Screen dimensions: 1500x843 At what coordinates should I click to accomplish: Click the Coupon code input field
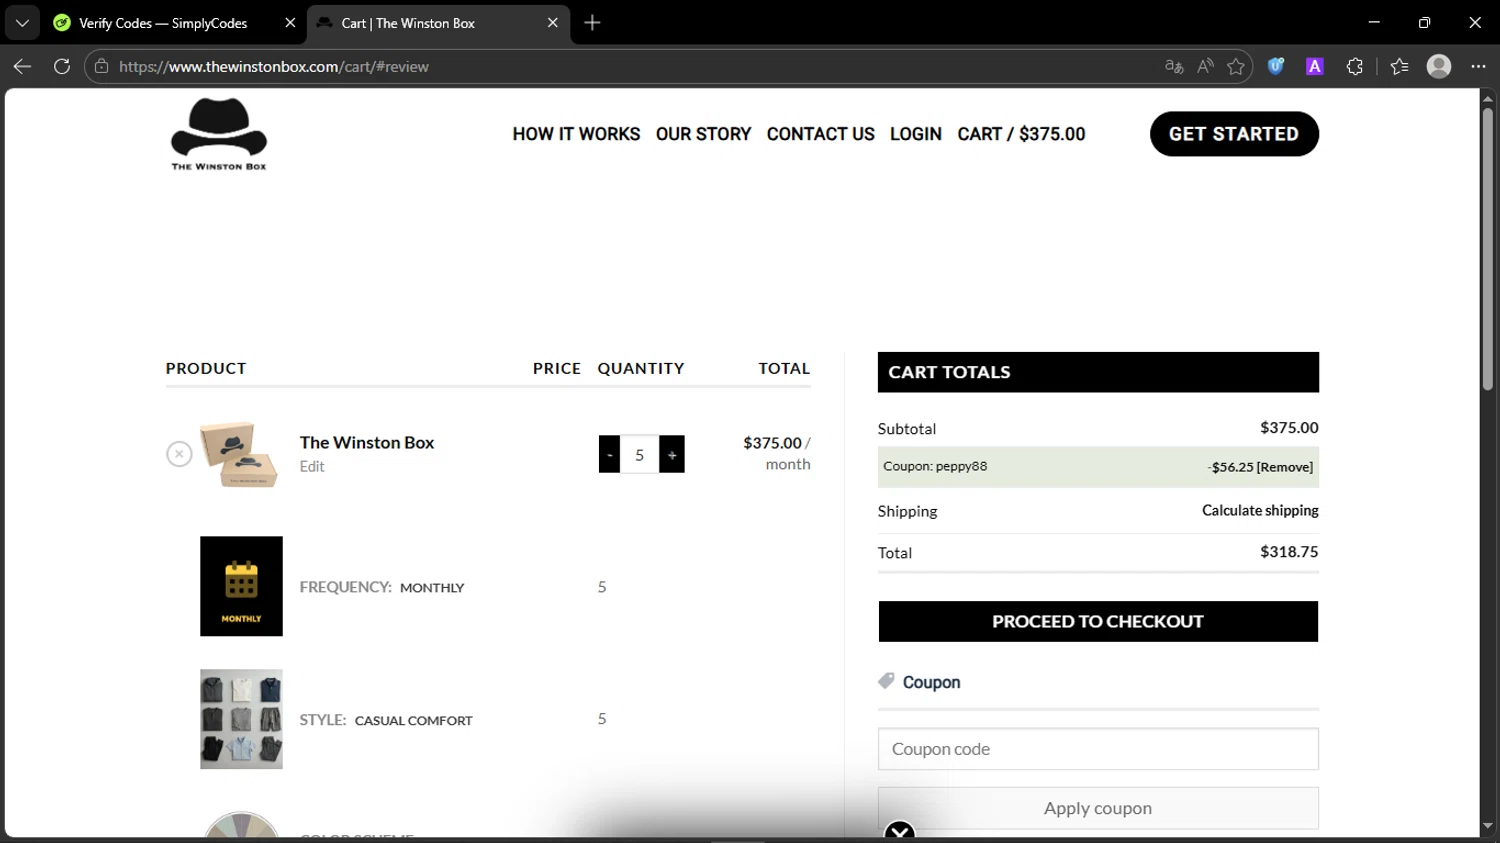(1098, 749)
